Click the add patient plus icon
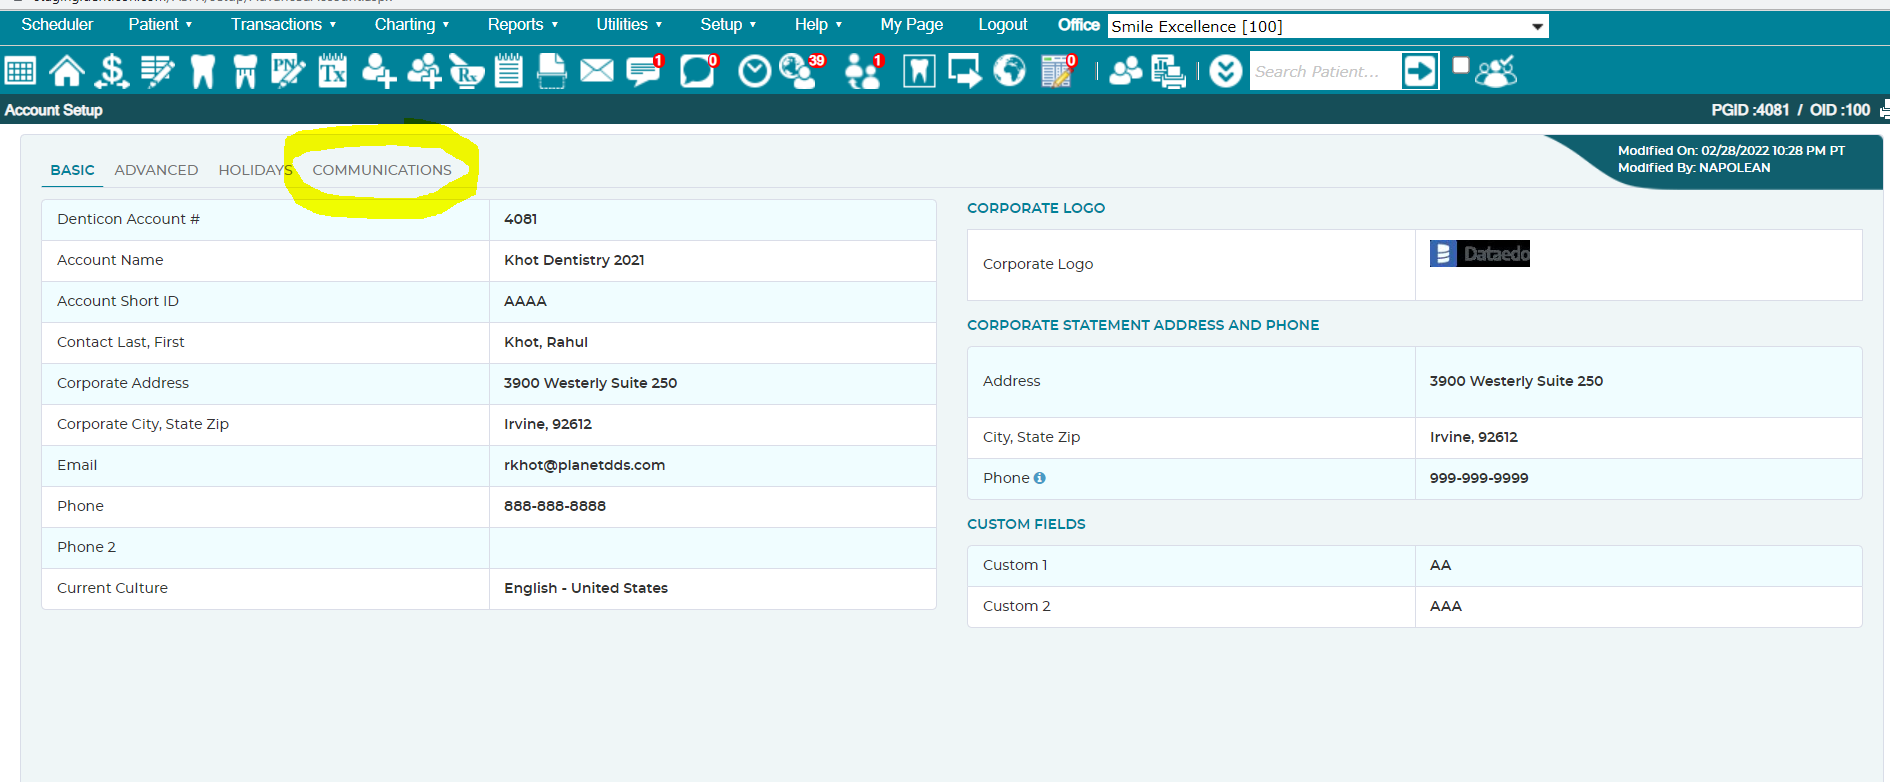Viewport: 1890px width, 782px height. (378, 71)
